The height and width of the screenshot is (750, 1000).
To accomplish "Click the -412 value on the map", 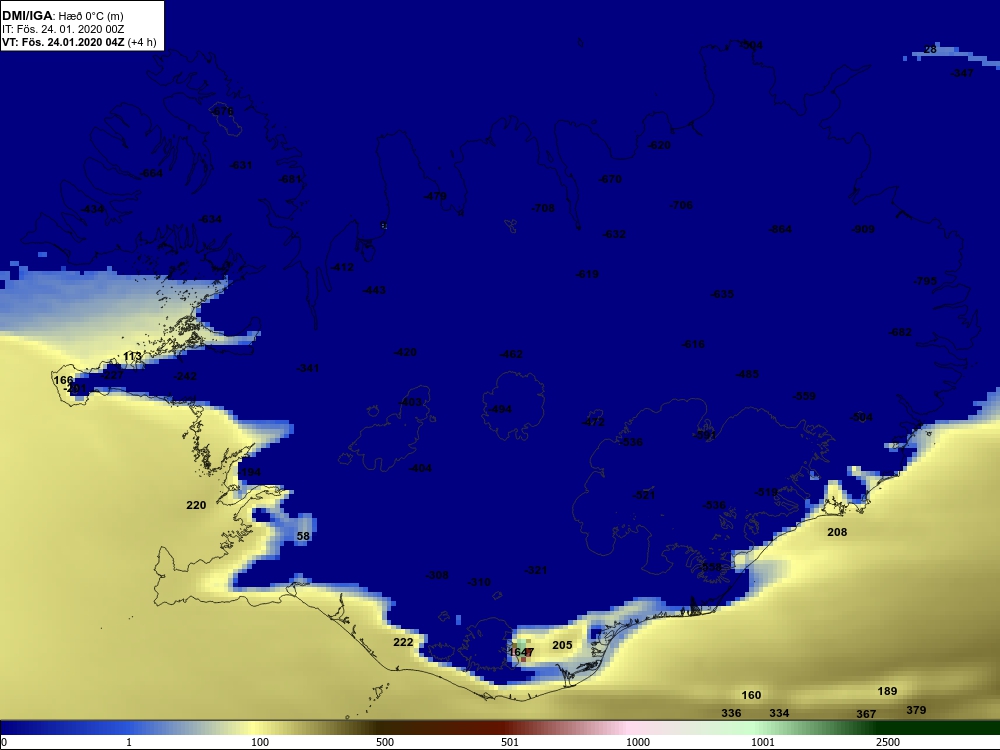I will tap(342, 267).
